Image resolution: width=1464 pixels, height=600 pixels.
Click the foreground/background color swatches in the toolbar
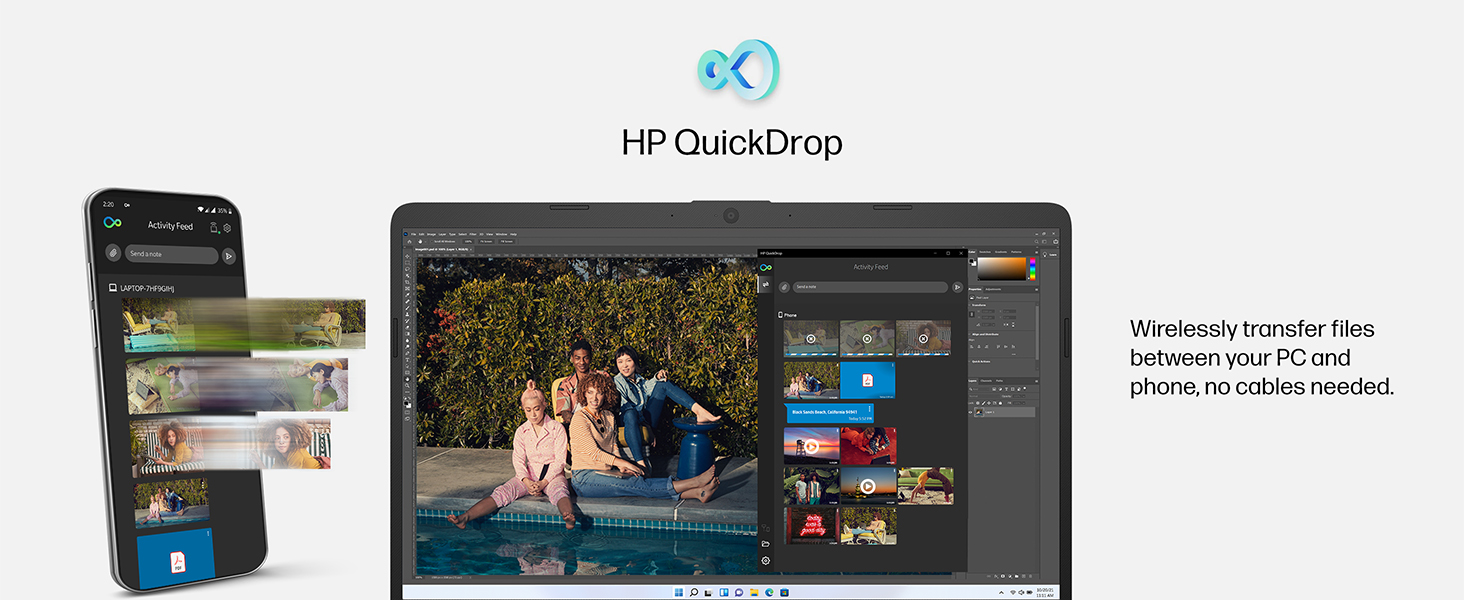click(x=407, y=402)
